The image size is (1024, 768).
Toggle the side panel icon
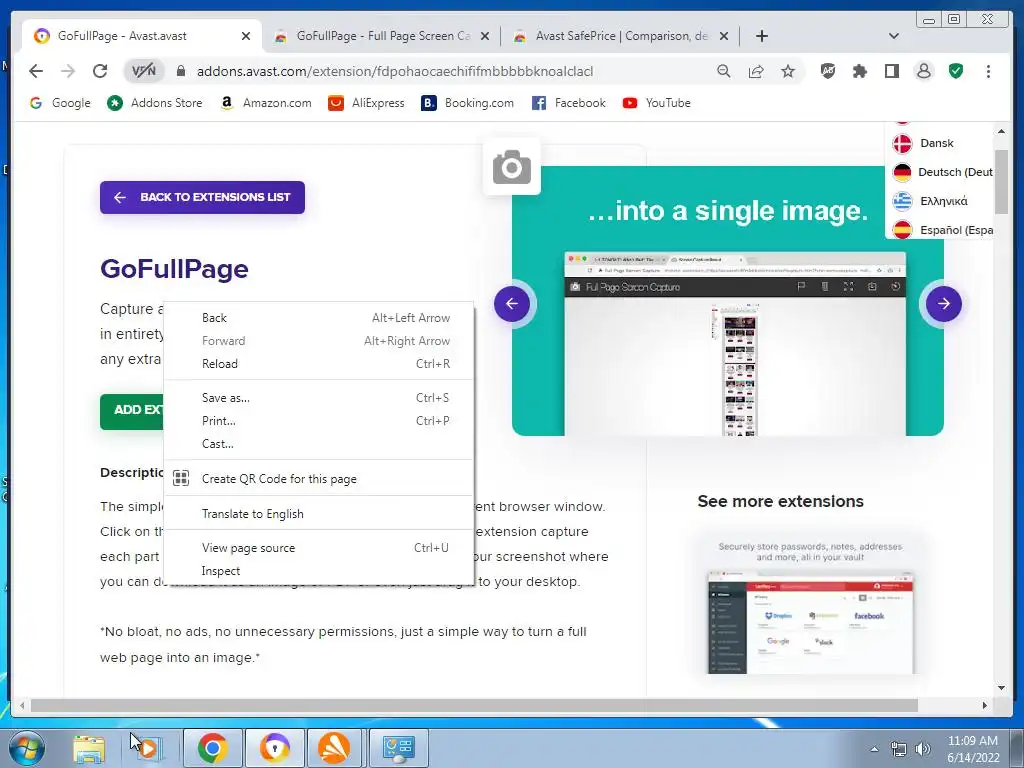click(891, 71)
